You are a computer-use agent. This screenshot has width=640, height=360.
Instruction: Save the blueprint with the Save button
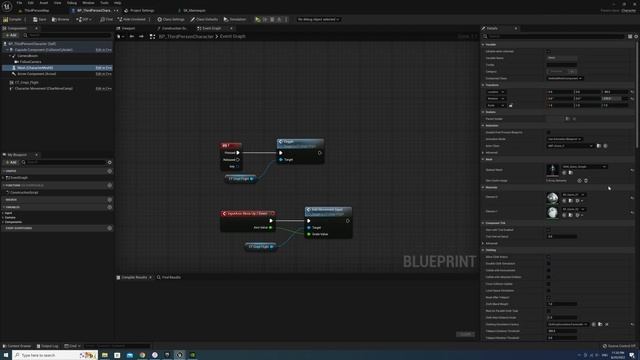[x=40, y=19]
